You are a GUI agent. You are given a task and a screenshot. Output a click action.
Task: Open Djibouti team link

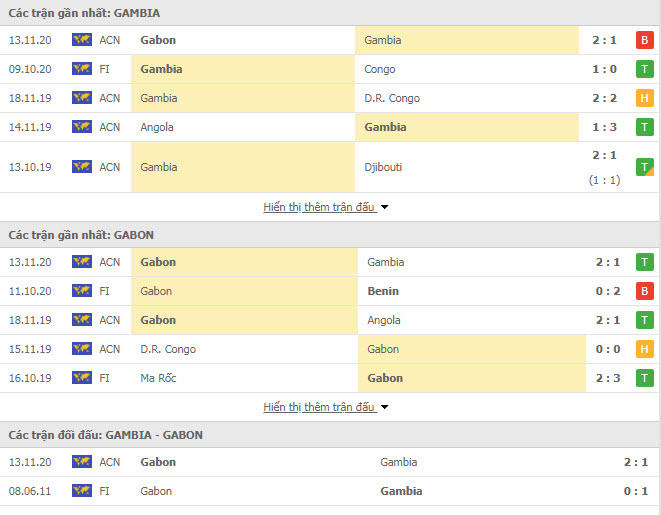click(383, 167)
